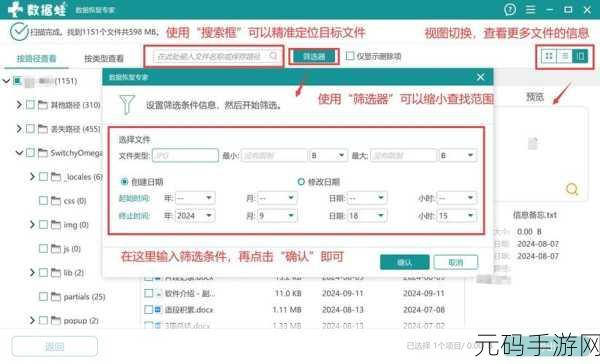Tick the img (0) folder checkbox
Screen dimensions: 600x364
click(x=44, y=225)
